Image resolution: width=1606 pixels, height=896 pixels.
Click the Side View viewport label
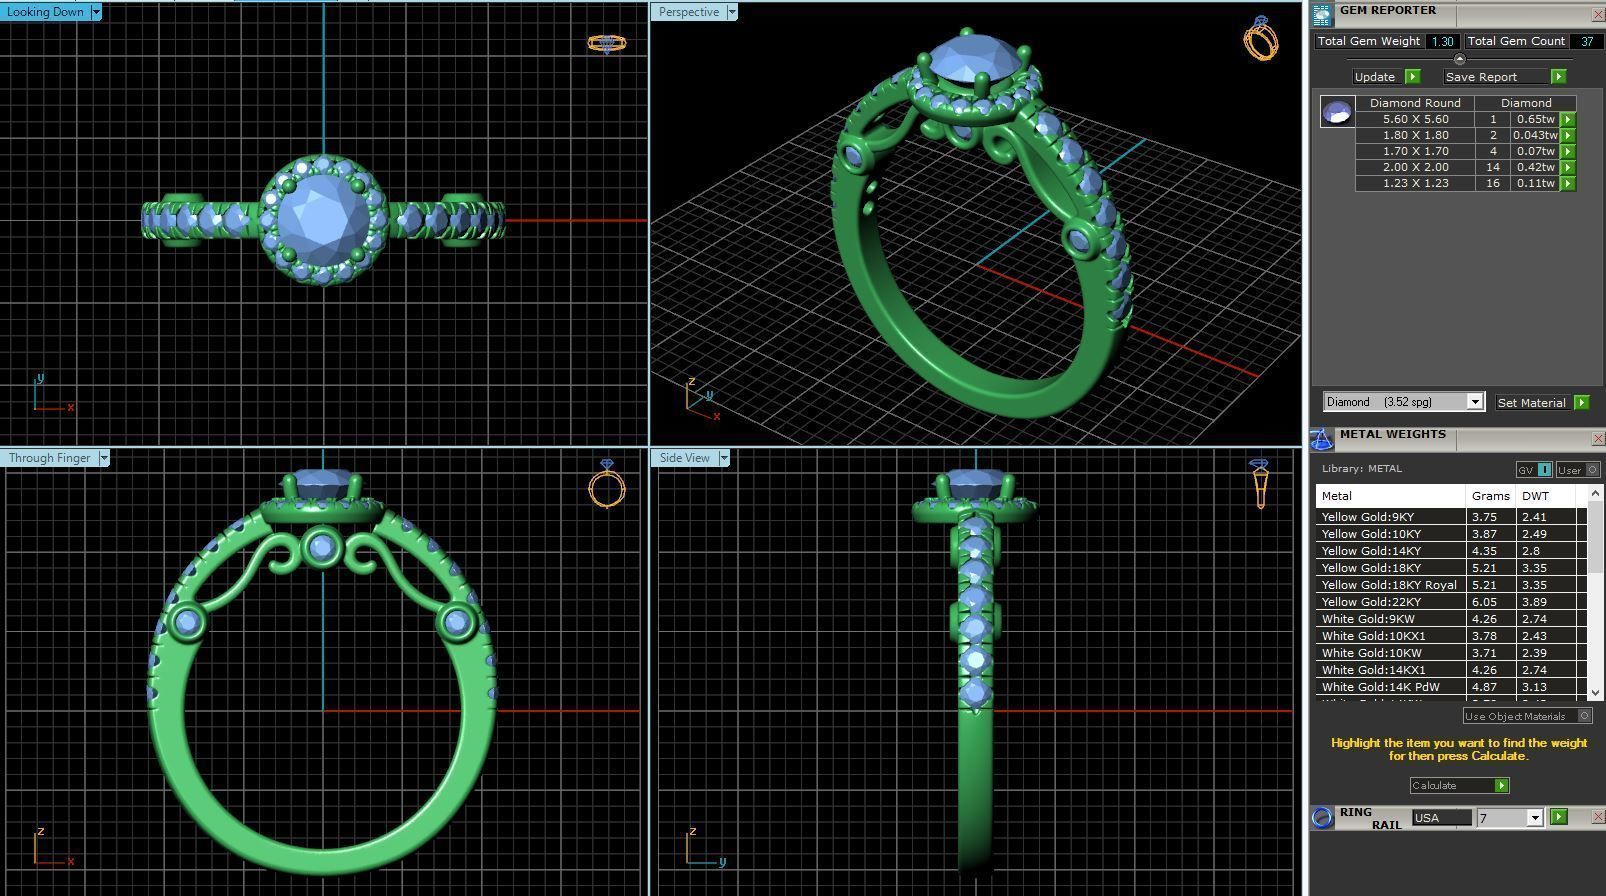[684, 458]
